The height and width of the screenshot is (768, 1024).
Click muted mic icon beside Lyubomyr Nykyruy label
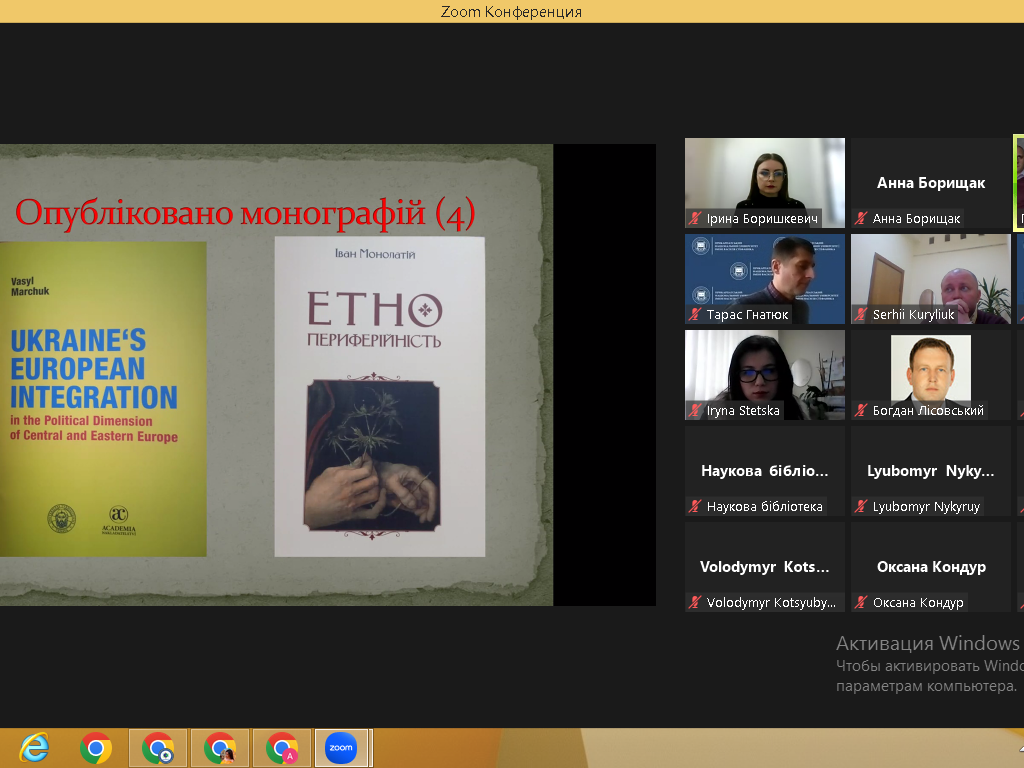(861, 507)
